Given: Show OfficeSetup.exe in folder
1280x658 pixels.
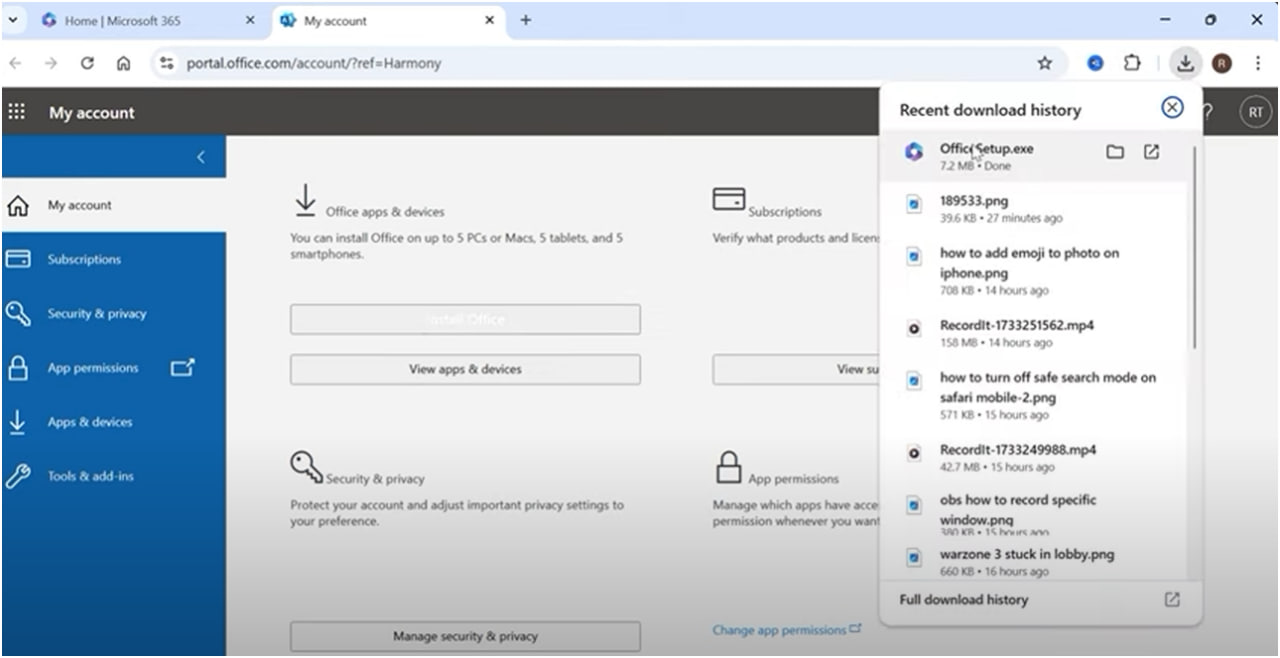Looking at the screenshot, I should coord(1115,152).
